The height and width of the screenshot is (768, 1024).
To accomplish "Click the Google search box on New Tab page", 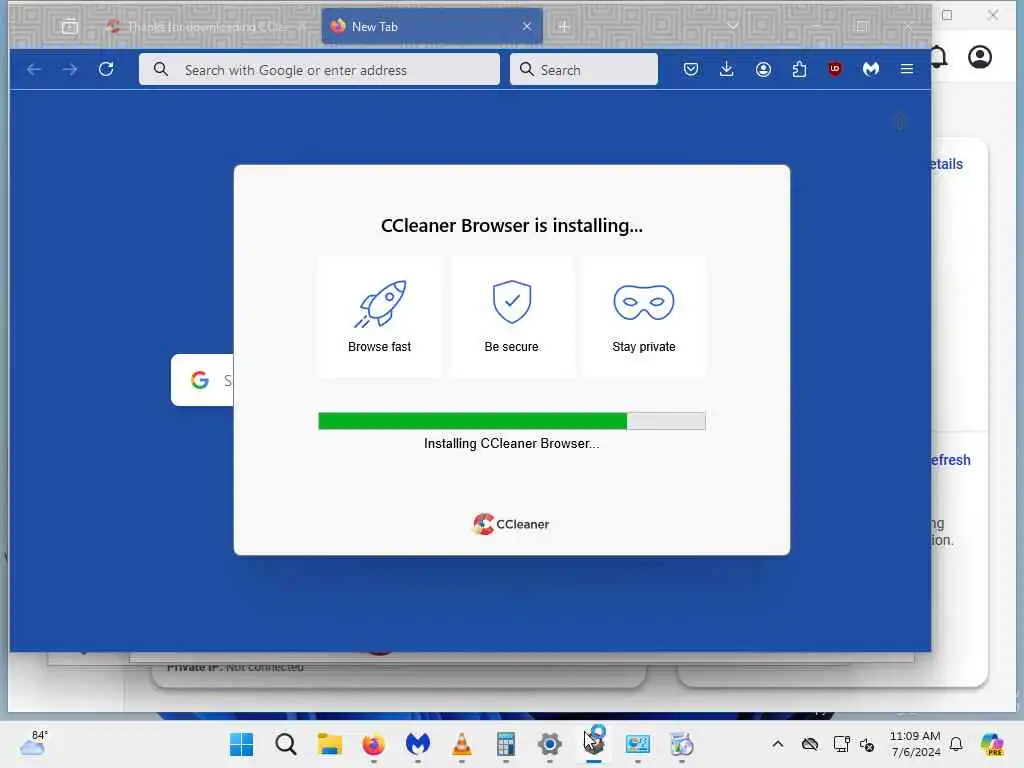I will (x=202, y=380).
